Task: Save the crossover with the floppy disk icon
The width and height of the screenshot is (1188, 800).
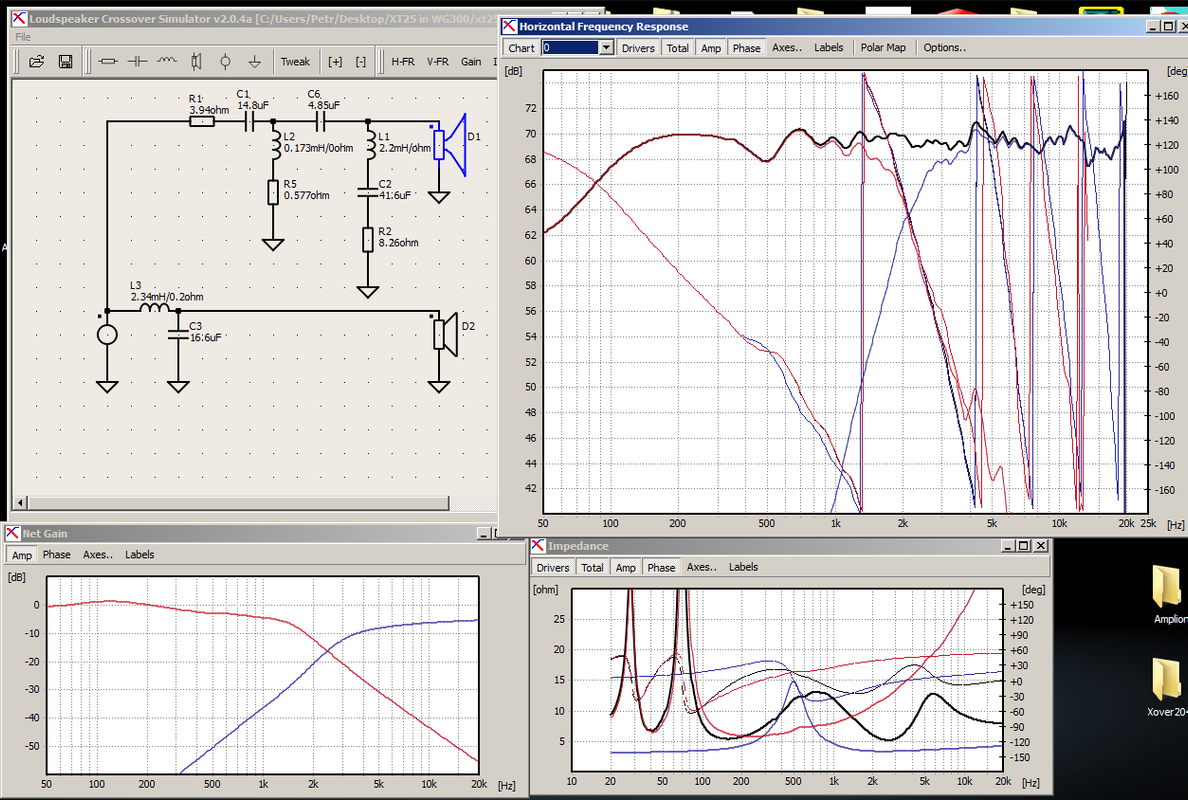Action: click(x=66, y=61)
